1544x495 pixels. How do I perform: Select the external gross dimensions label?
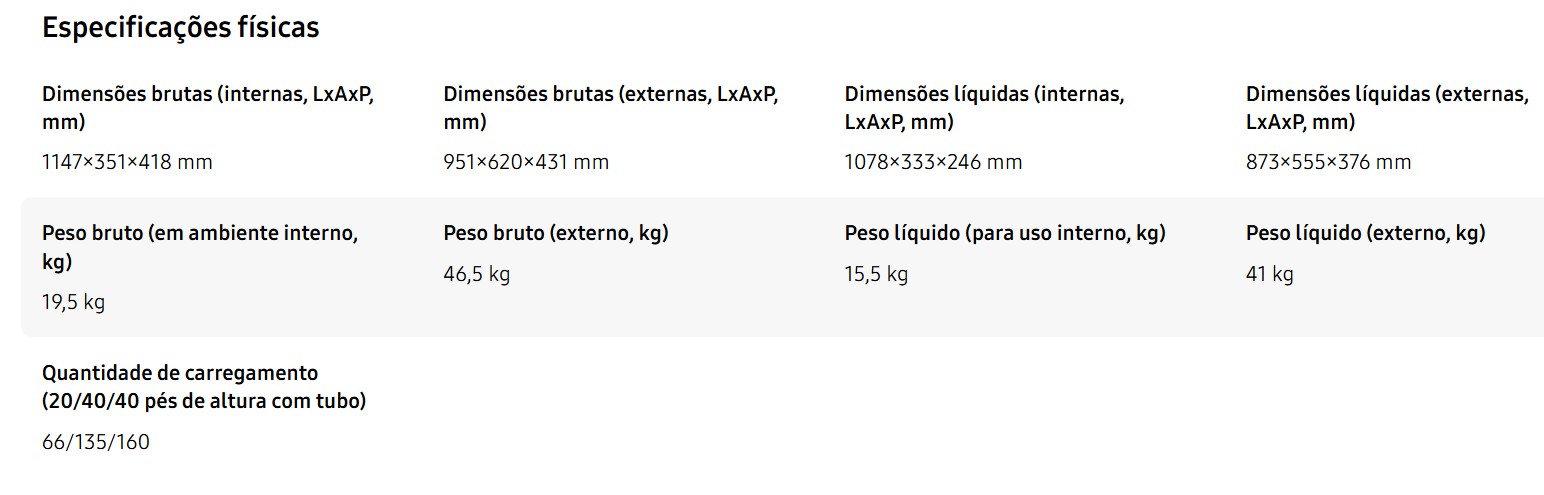(611, 108)
